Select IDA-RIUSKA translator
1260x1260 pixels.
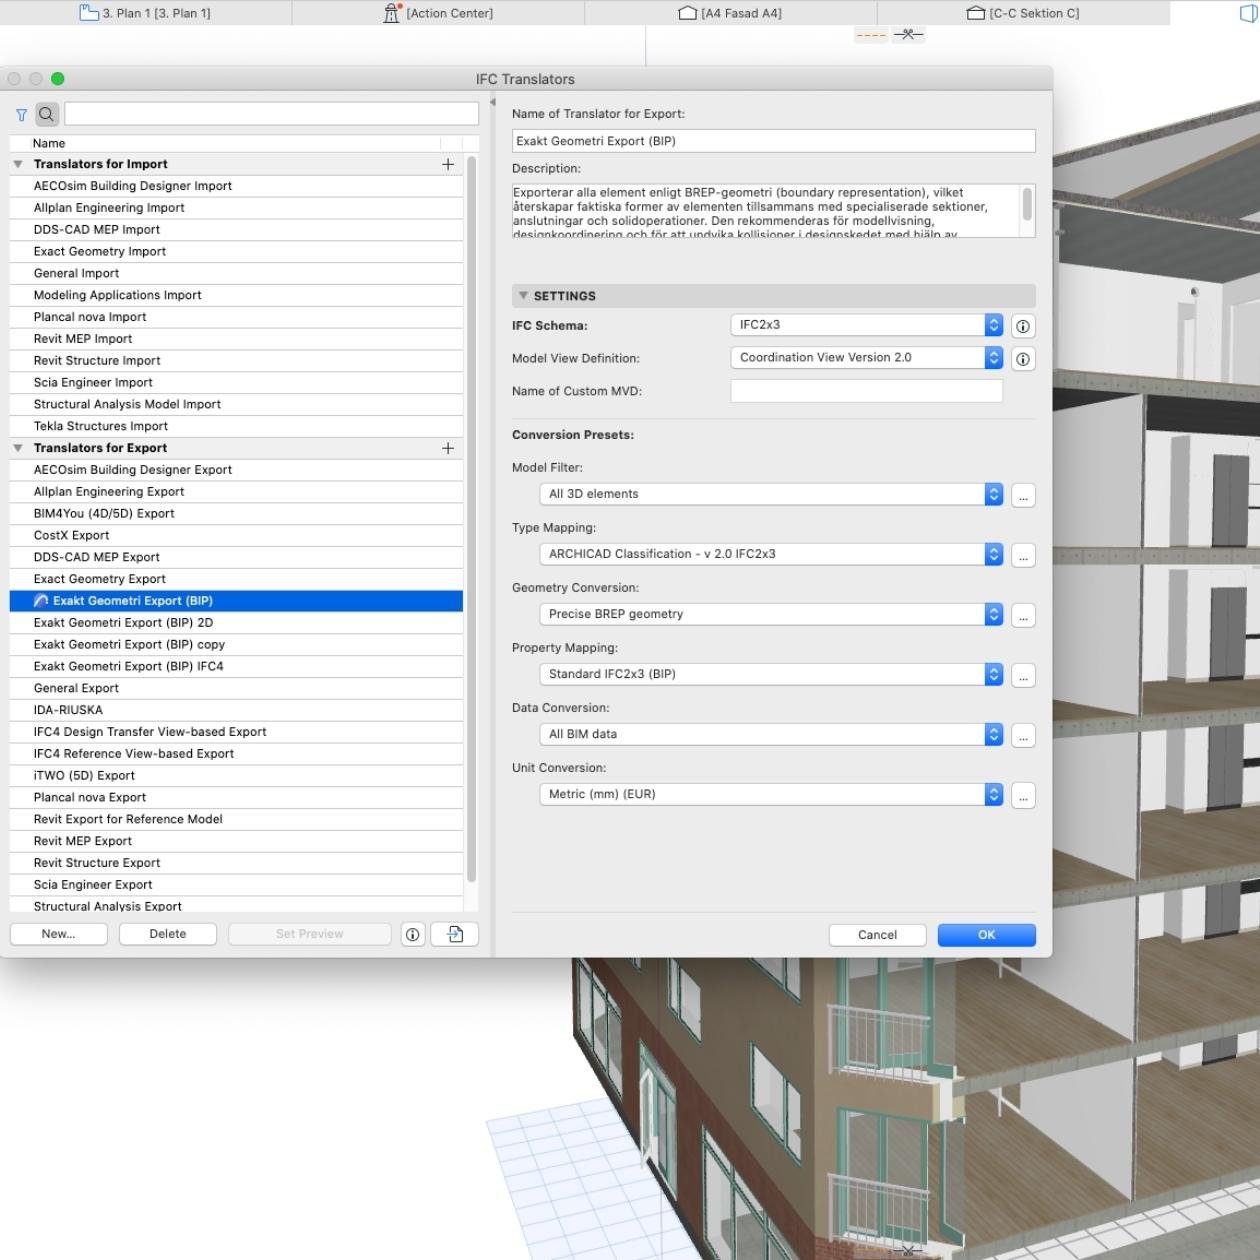coord(236,710)
